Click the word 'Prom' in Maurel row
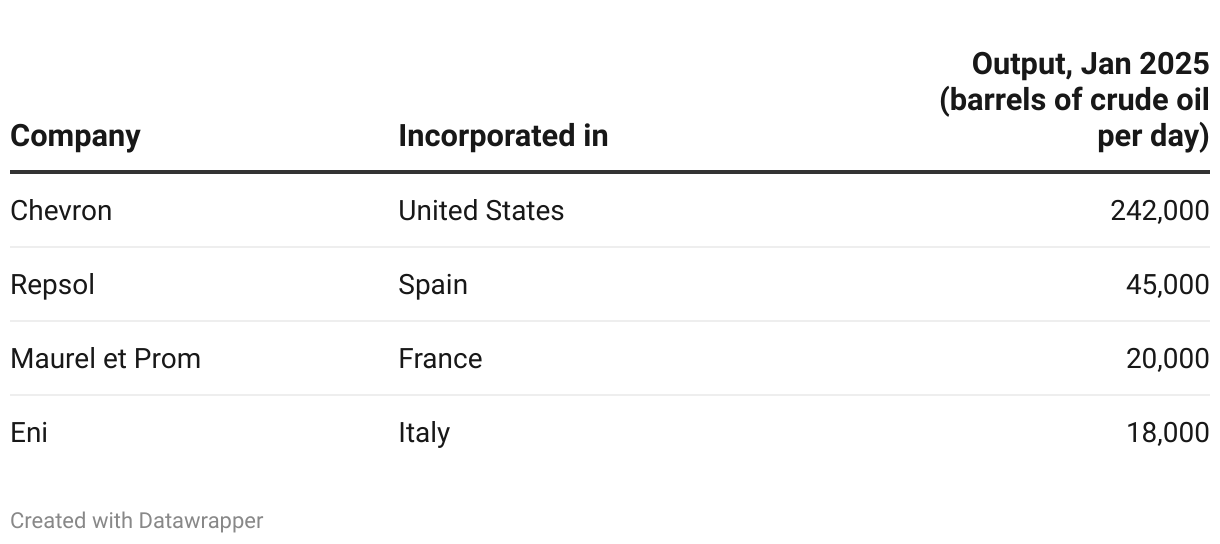 point(169,359)
